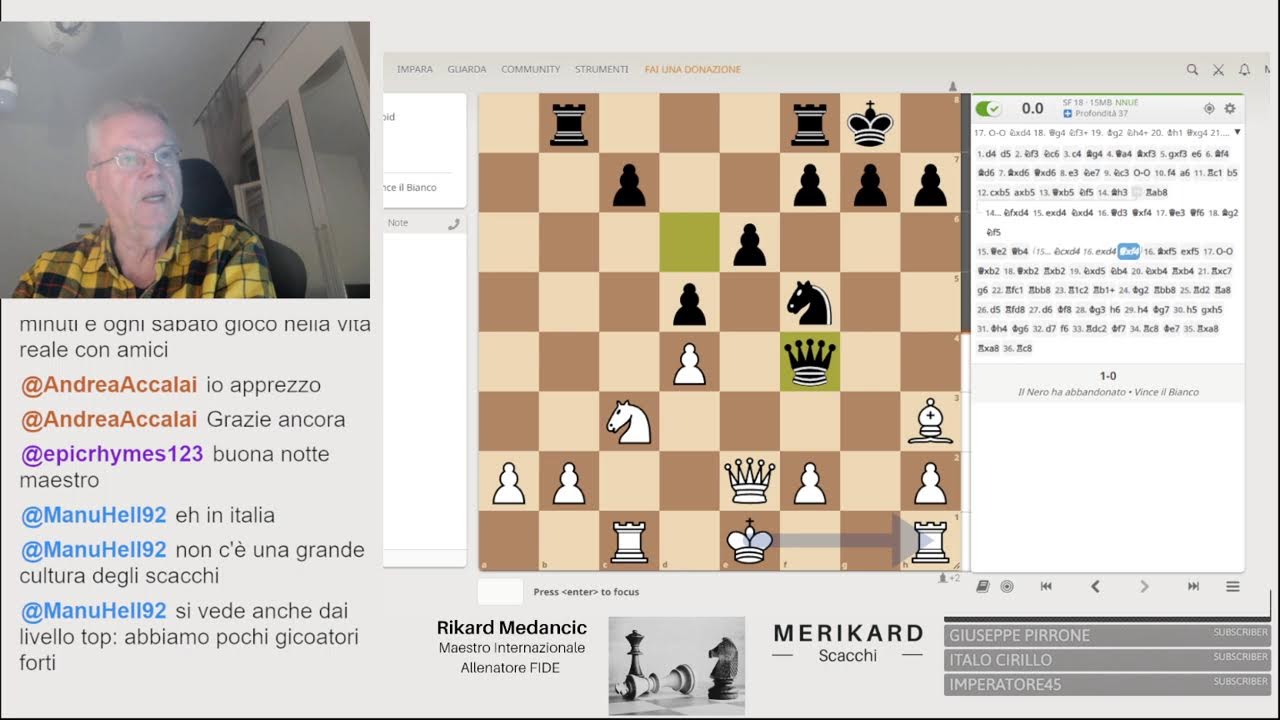Select the black rook on b8
The width and height of the screenshot is (1280, 720).
(x=569, y=123)
